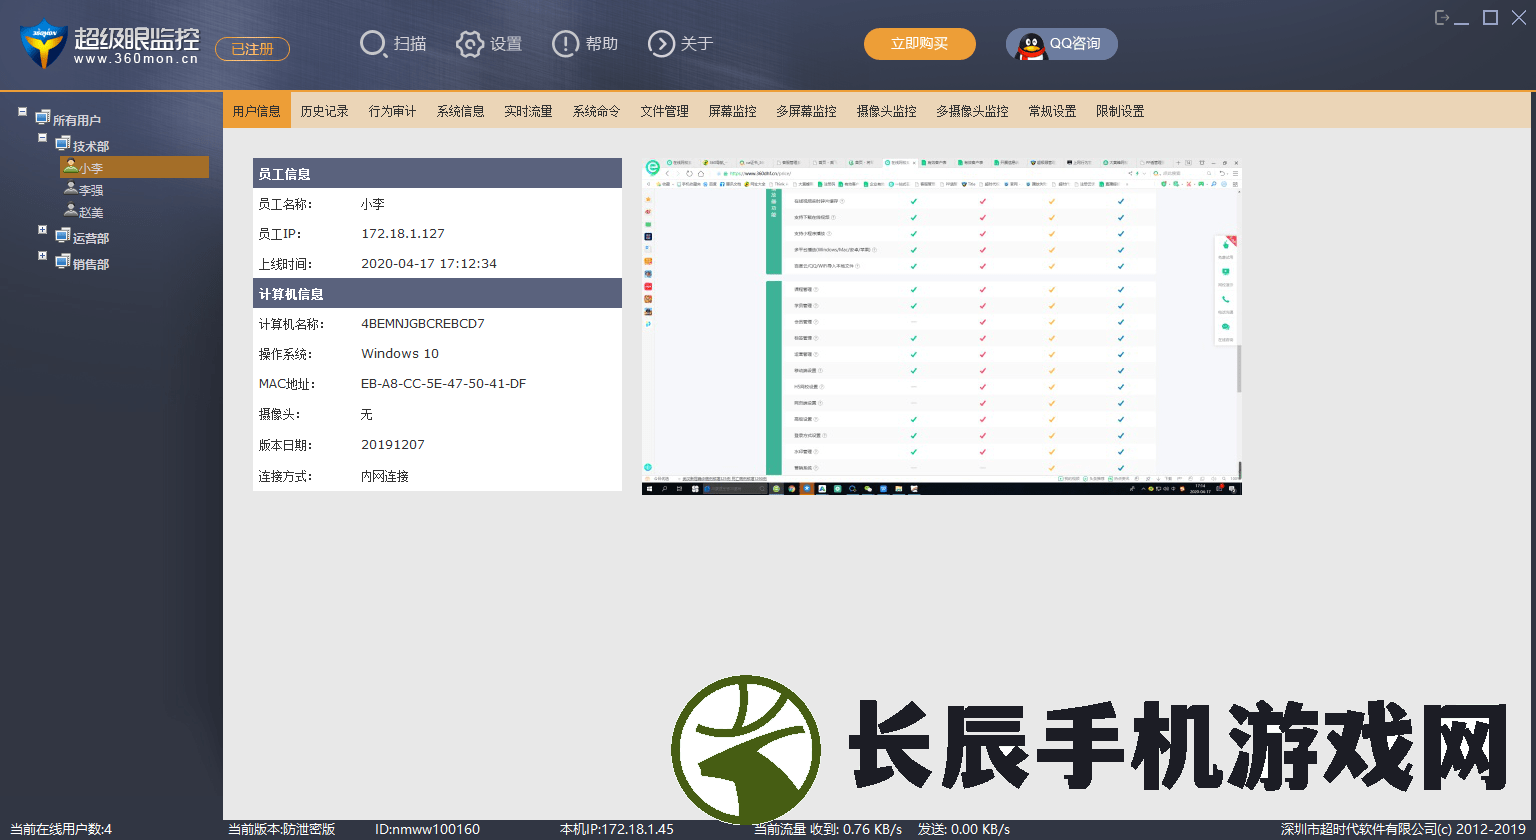Viewport: 1536px width, 840px height.
Task: Click the Windows 10 operating system value
Action: pyautogui.click(x=400, y=354)
